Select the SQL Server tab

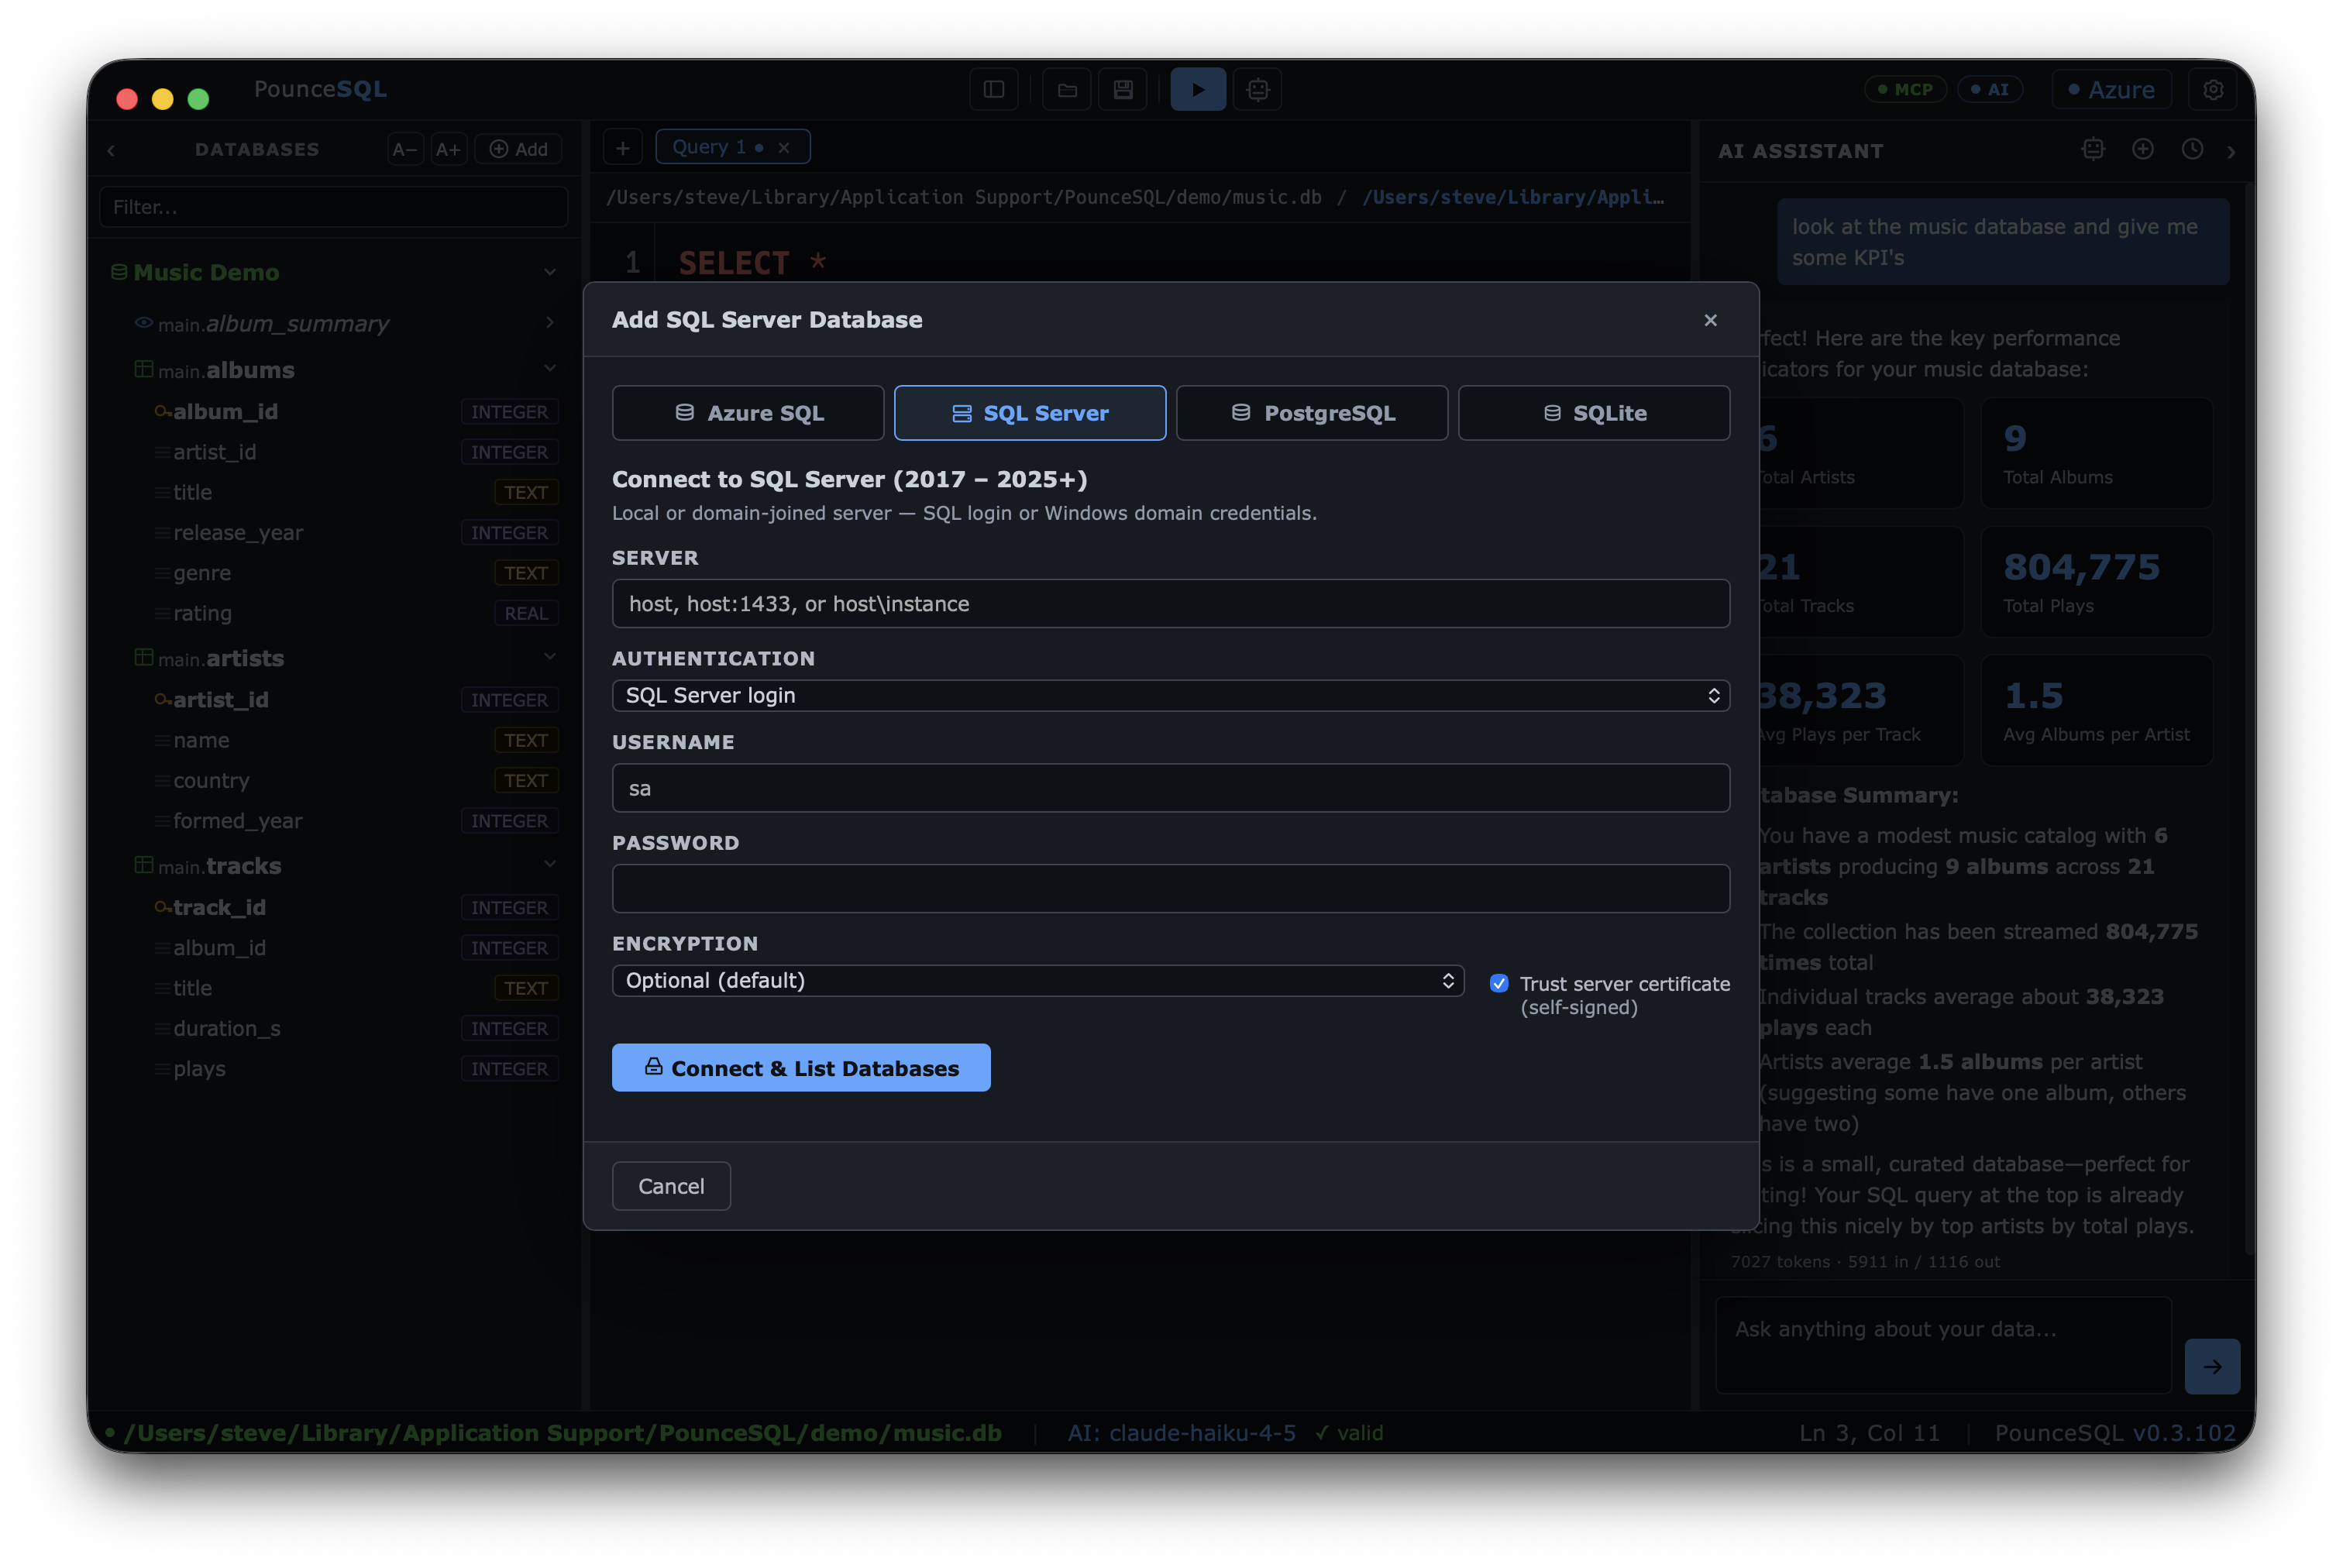1030,413
